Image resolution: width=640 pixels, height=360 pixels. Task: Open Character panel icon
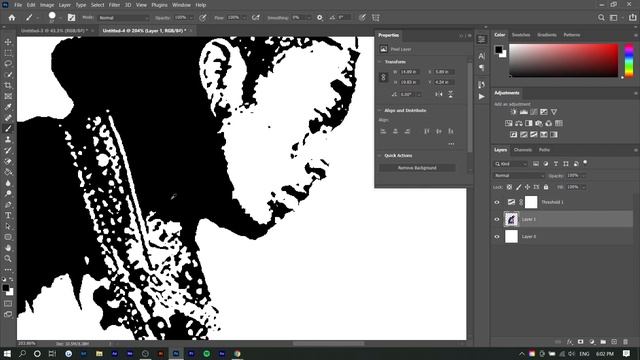tap(482, 56)
